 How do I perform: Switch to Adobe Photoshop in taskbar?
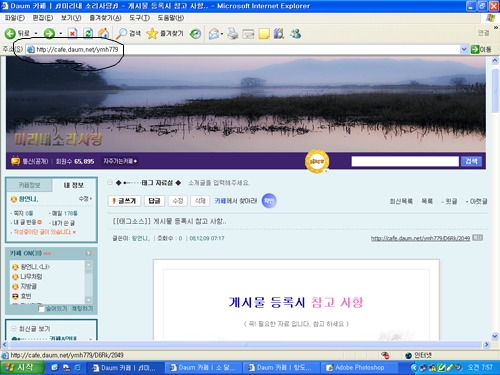pos(359,368)
